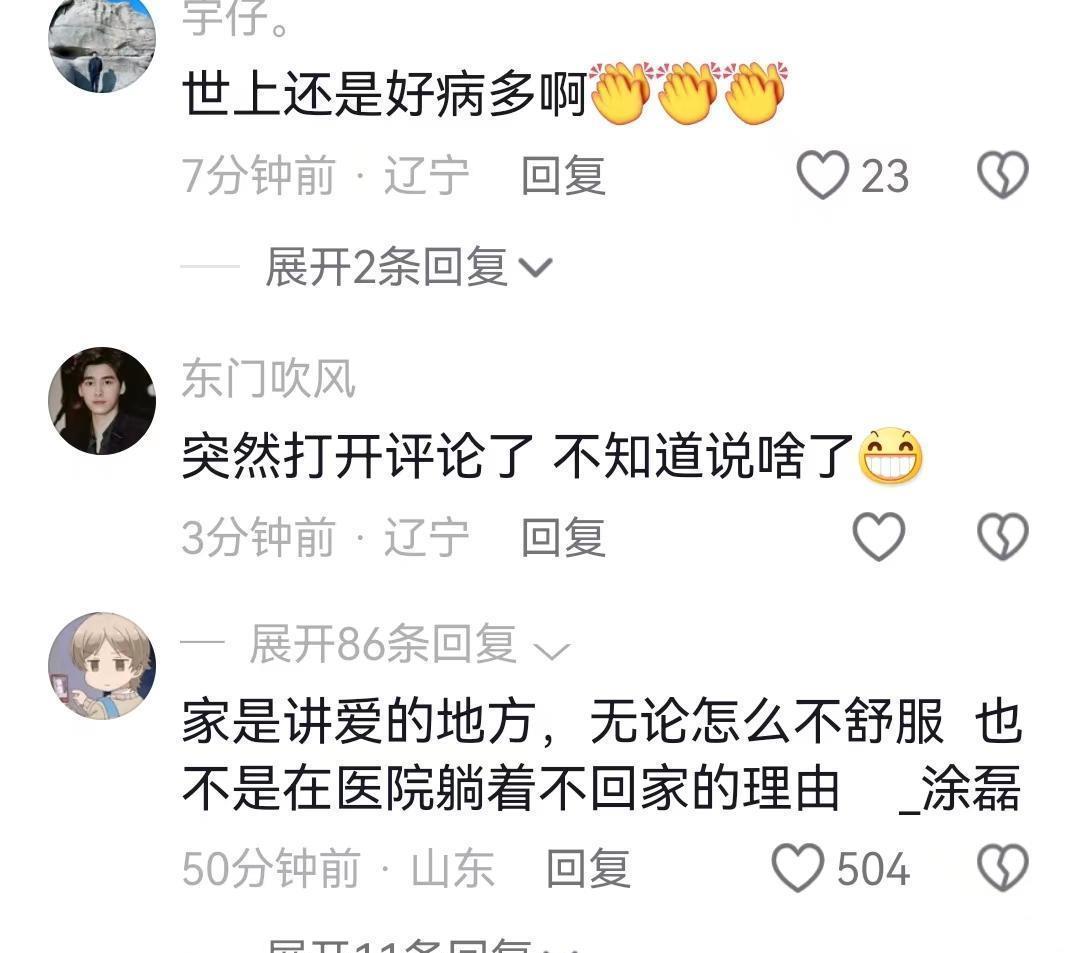Click chevron beside 展开2条回复
This screenshot has width=1084, height=953.
tap(536, 268)
